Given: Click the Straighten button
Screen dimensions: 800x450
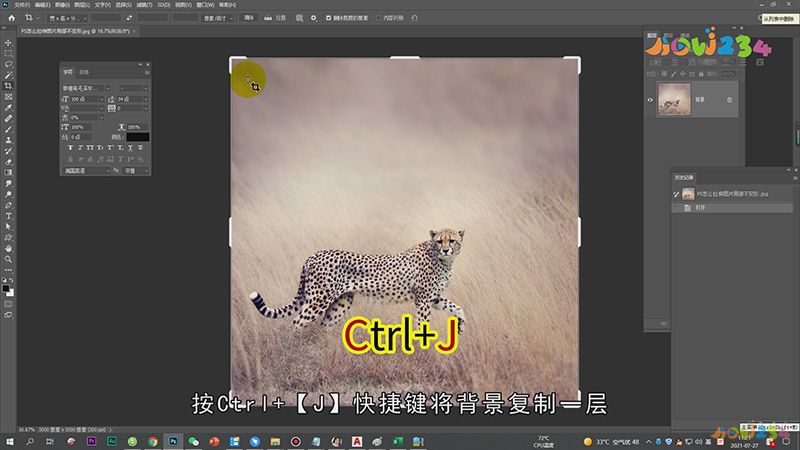Looking at the screenshot, I should 276,18.
